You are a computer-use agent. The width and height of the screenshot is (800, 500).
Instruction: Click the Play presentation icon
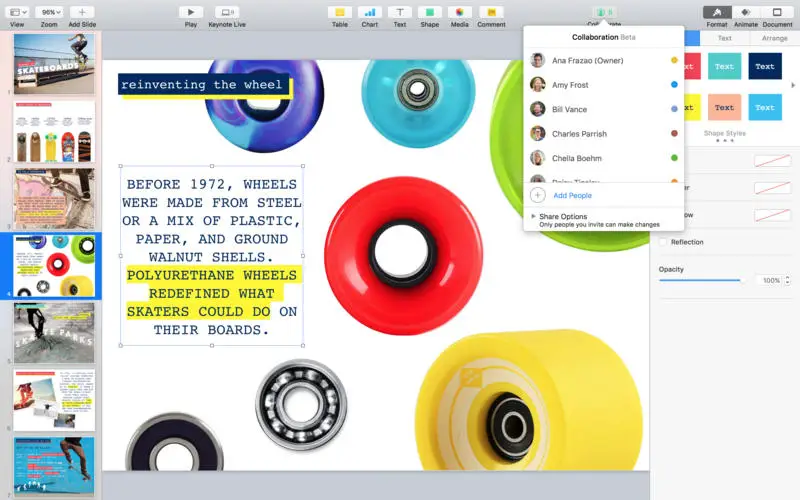coord(191,12)
